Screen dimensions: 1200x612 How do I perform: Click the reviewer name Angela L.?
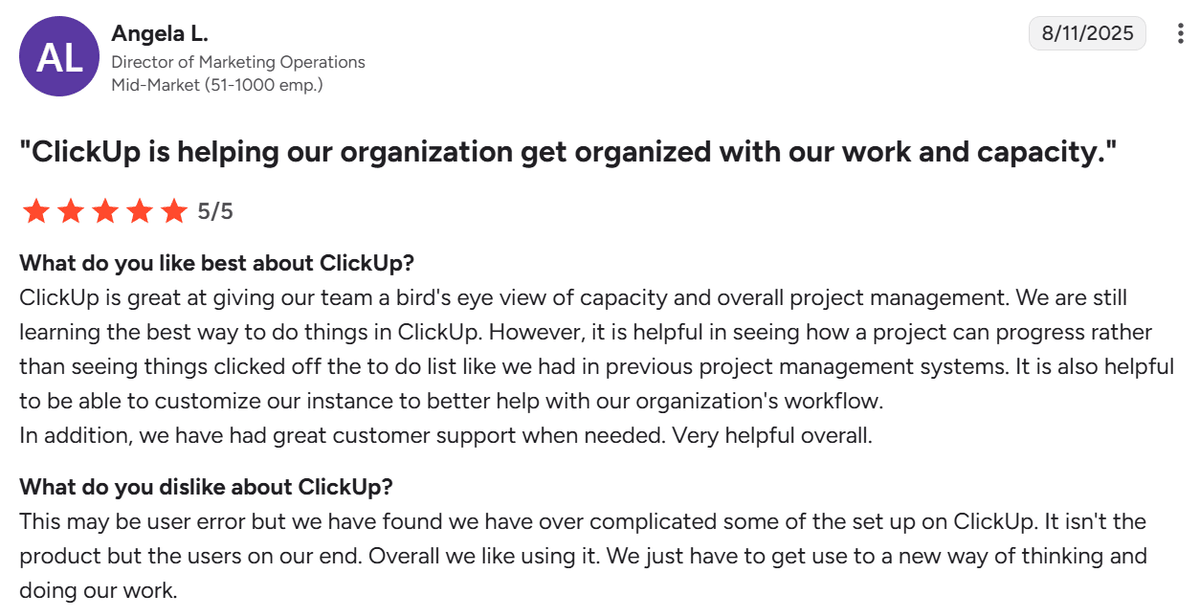tap(160, 34)
